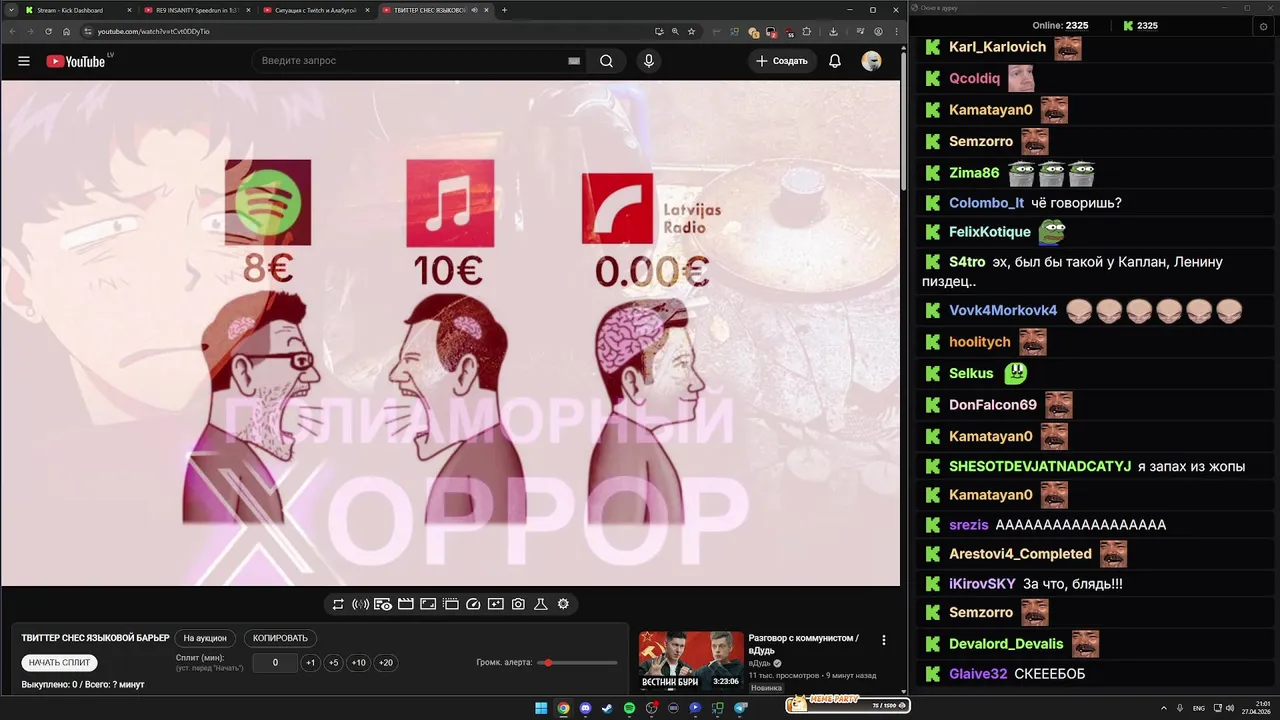The width and height of the screenshot is (1280, 720).
Task: Click the sparkle frame icon in player toolbar
Action: (496, 604)
